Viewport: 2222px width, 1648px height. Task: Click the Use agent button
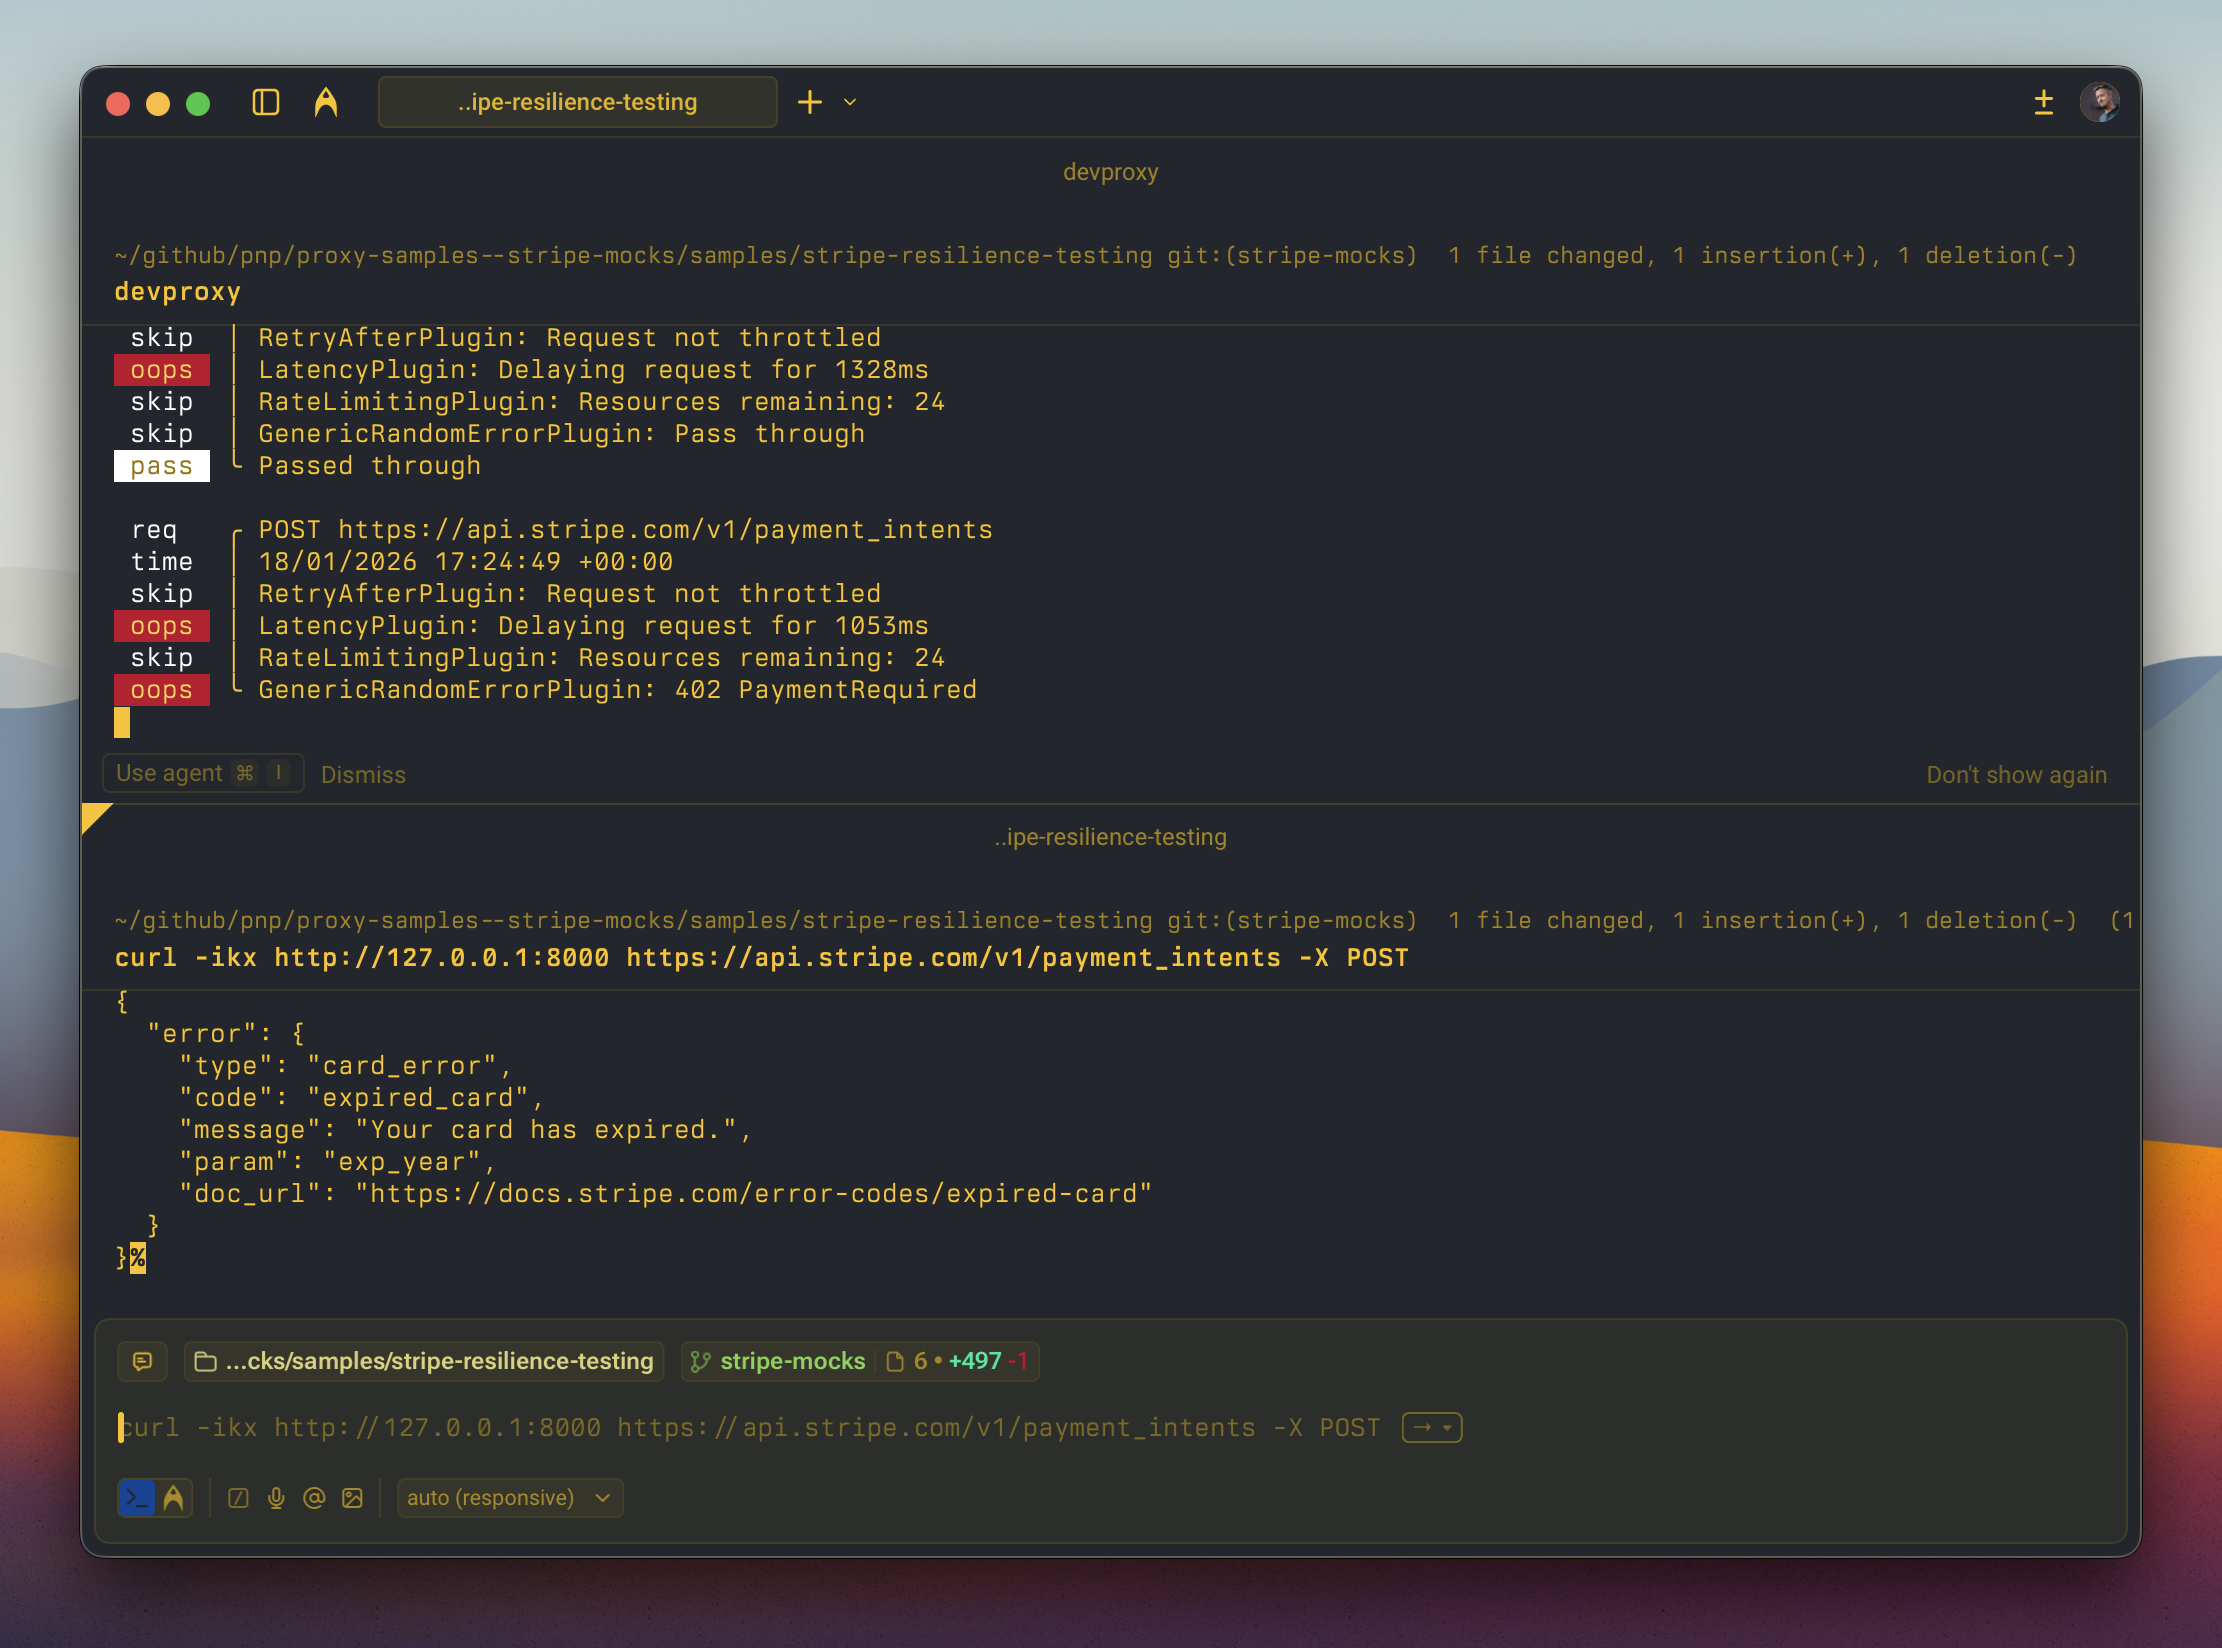click(203, 772)
